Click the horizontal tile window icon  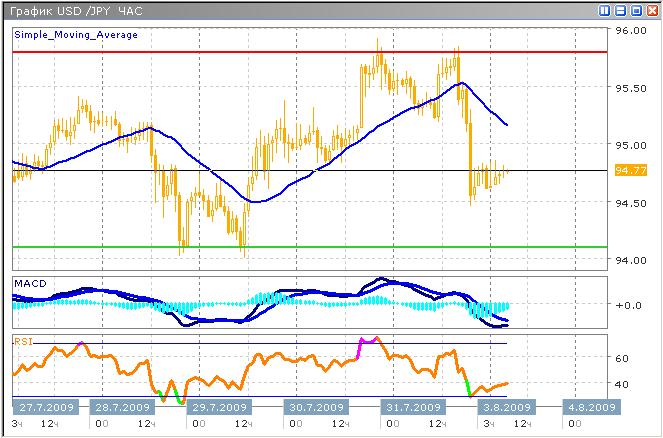click(x=620, y=10)
